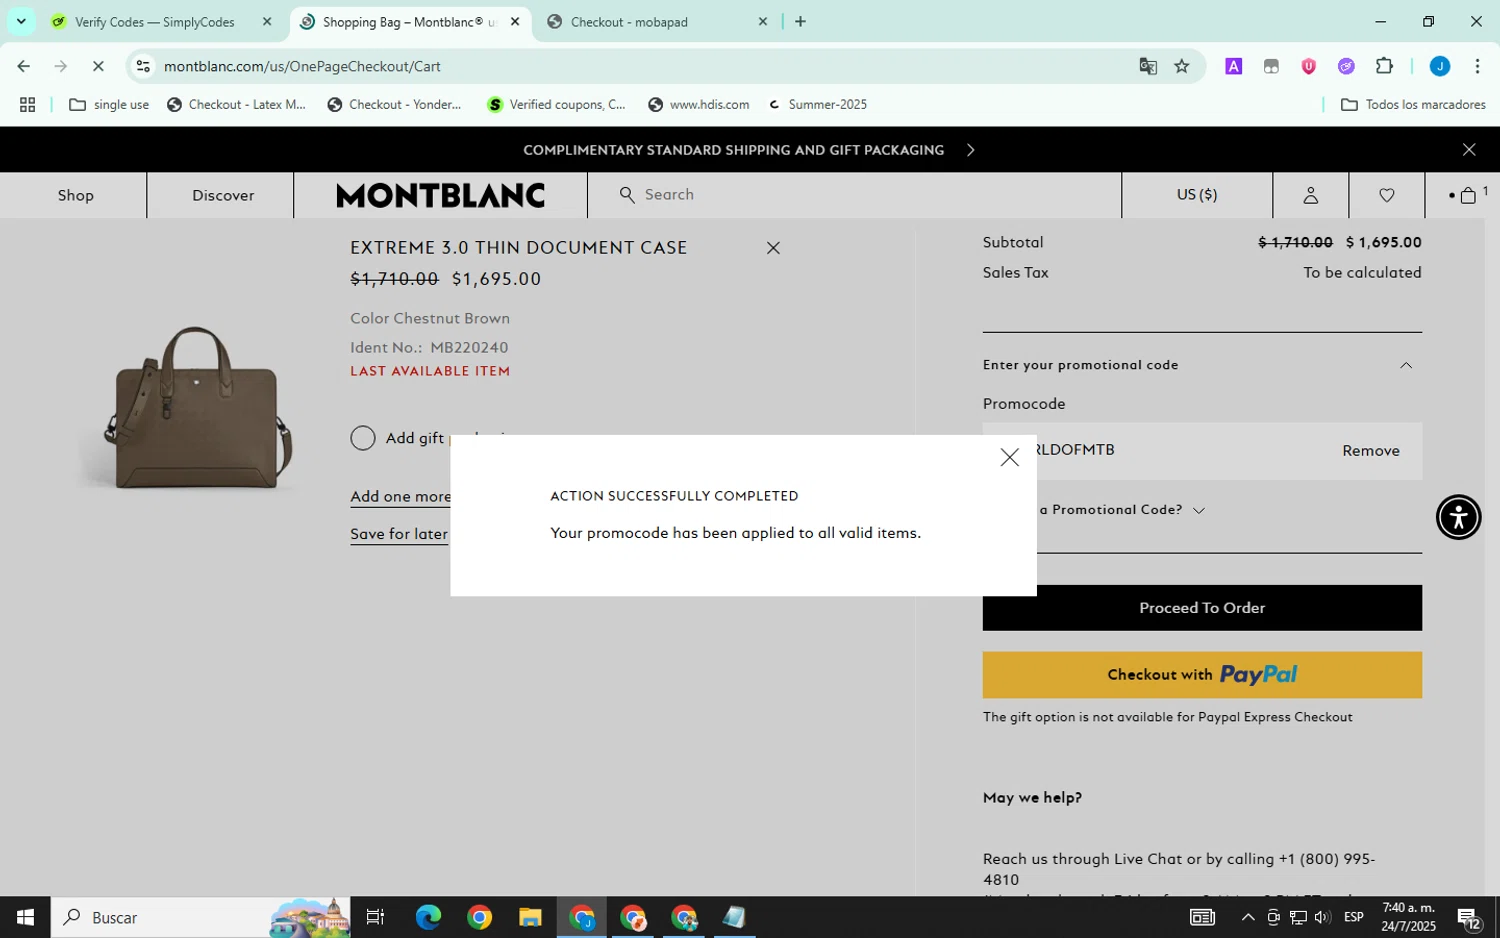This screenshot has width=1500, height=938.
Task: Advance the promo banner with the arrow
Action: 970,150
